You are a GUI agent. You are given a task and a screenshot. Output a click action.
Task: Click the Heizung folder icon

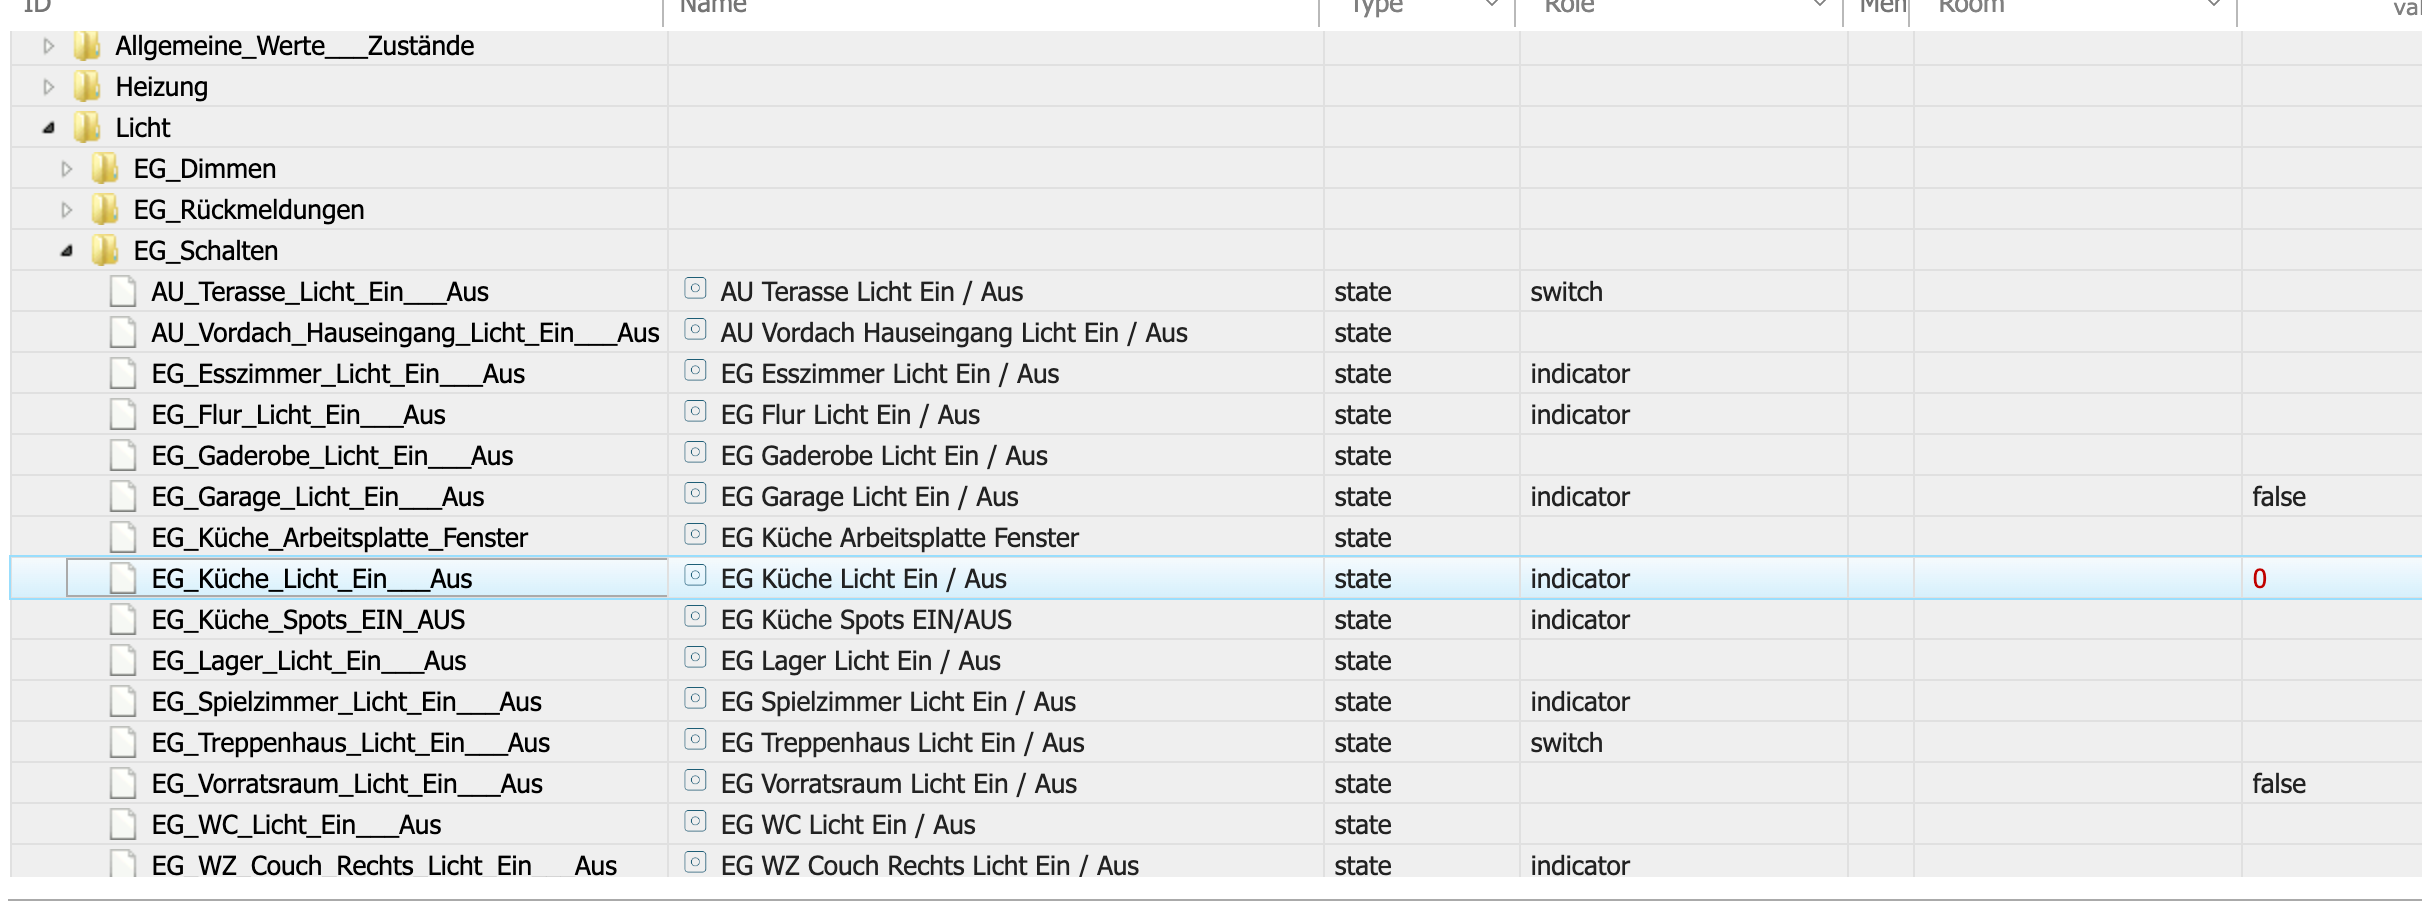pos(87,87)
